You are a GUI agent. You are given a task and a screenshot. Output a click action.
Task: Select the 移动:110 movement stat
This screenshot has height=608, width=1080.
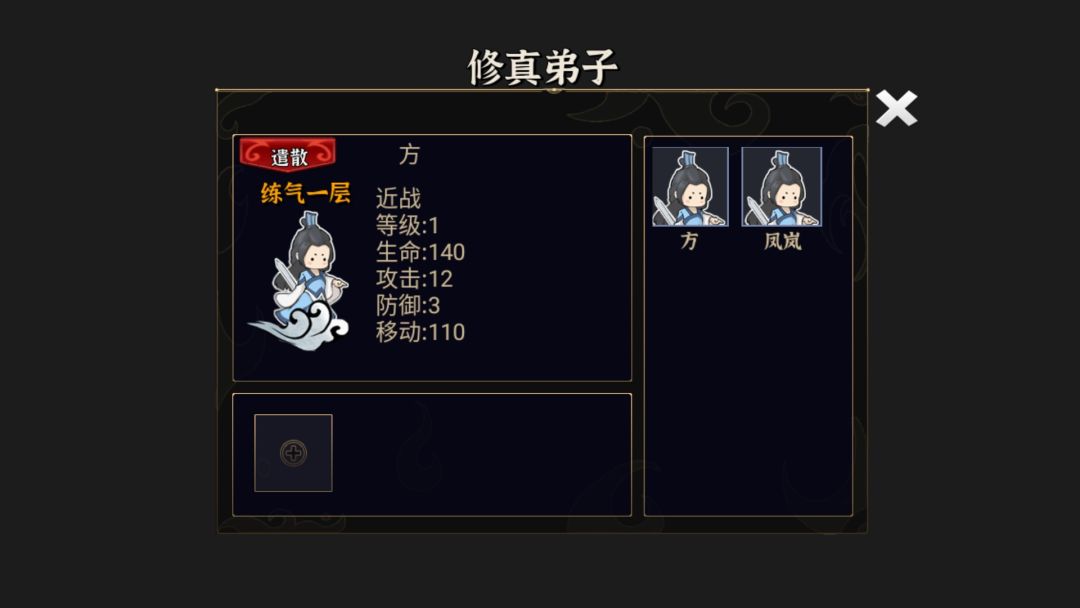point(420,333)
